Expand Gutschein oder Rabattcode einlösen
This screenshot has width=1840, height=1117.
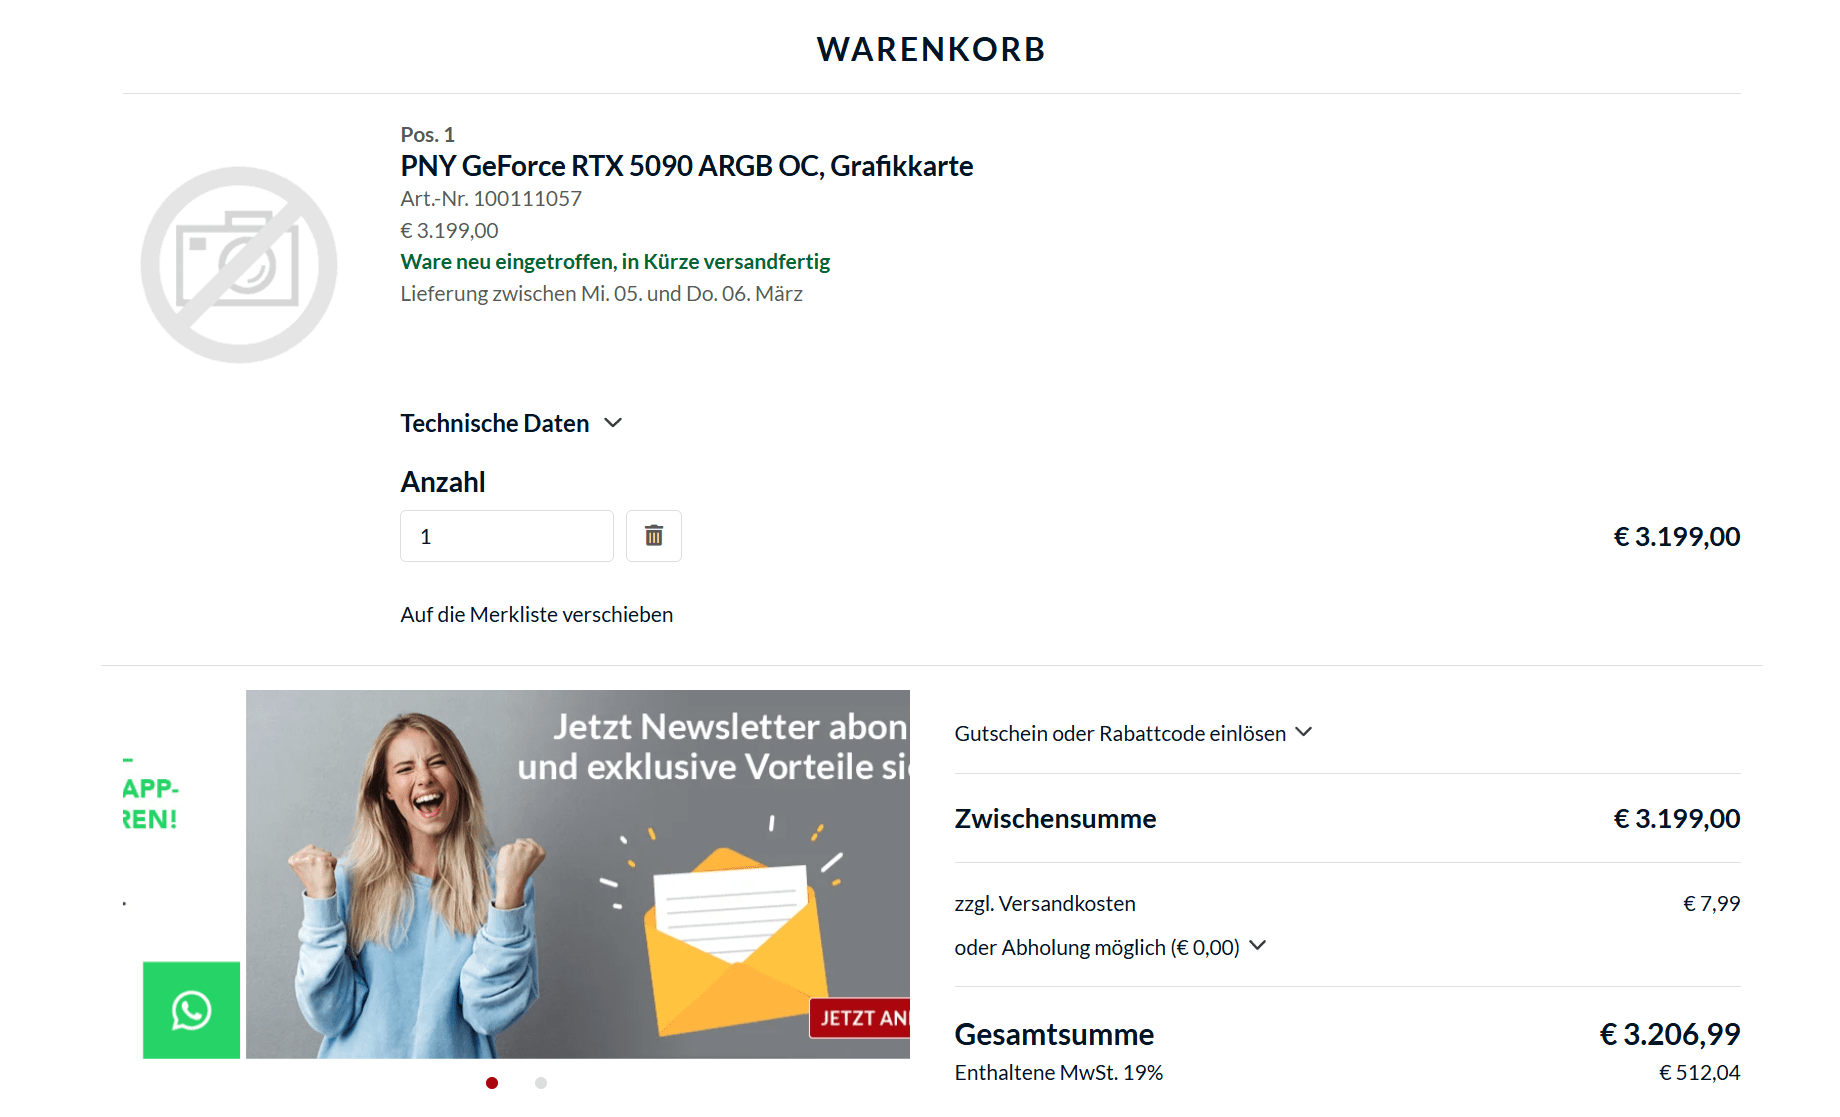pos(1133,733)
